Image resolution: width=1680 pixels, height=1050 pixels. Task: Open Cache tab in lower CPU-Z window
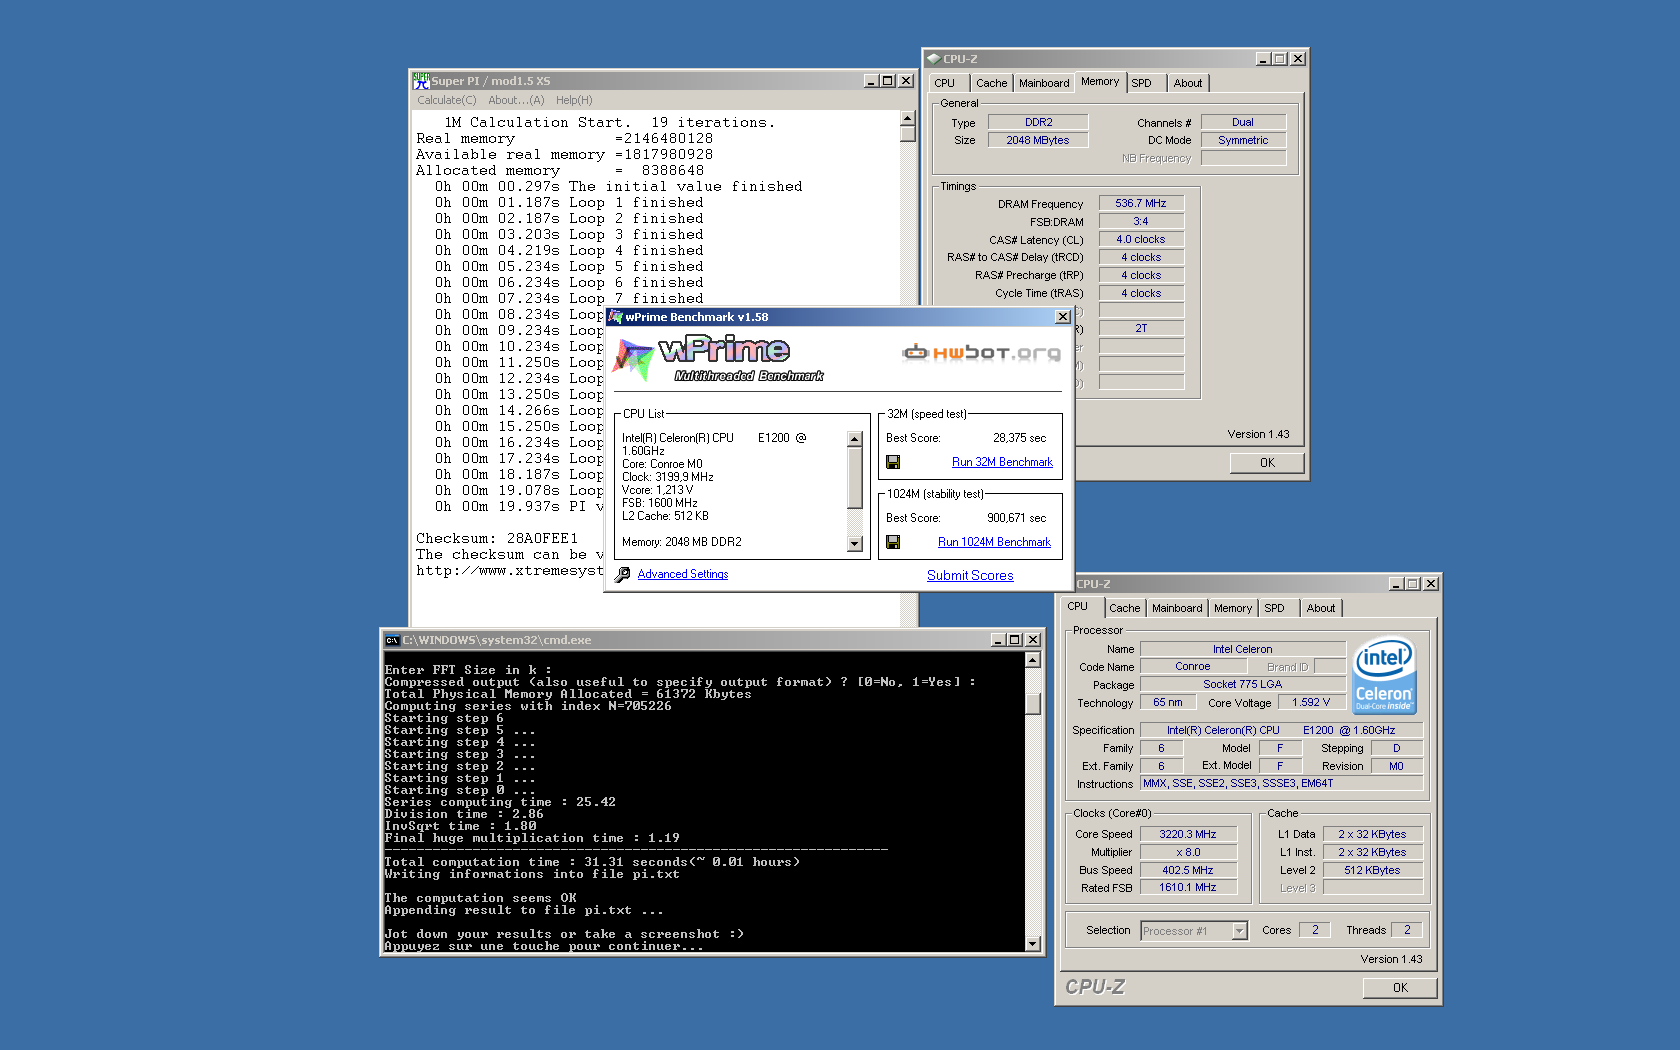[x=1125, y=608]
